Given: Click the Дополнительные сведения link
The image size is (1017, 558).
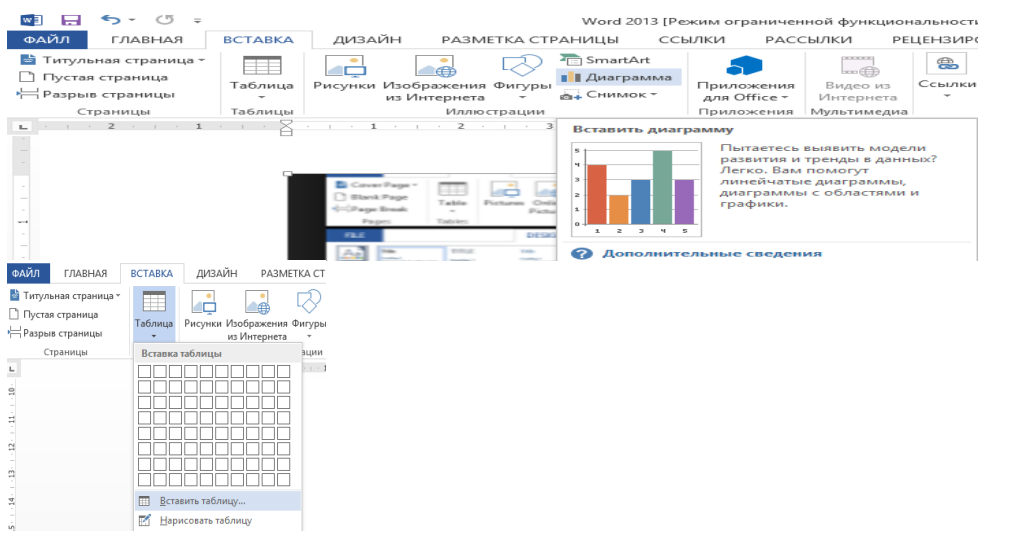Looking at the screenshot, I should click(x=711, y=254).
